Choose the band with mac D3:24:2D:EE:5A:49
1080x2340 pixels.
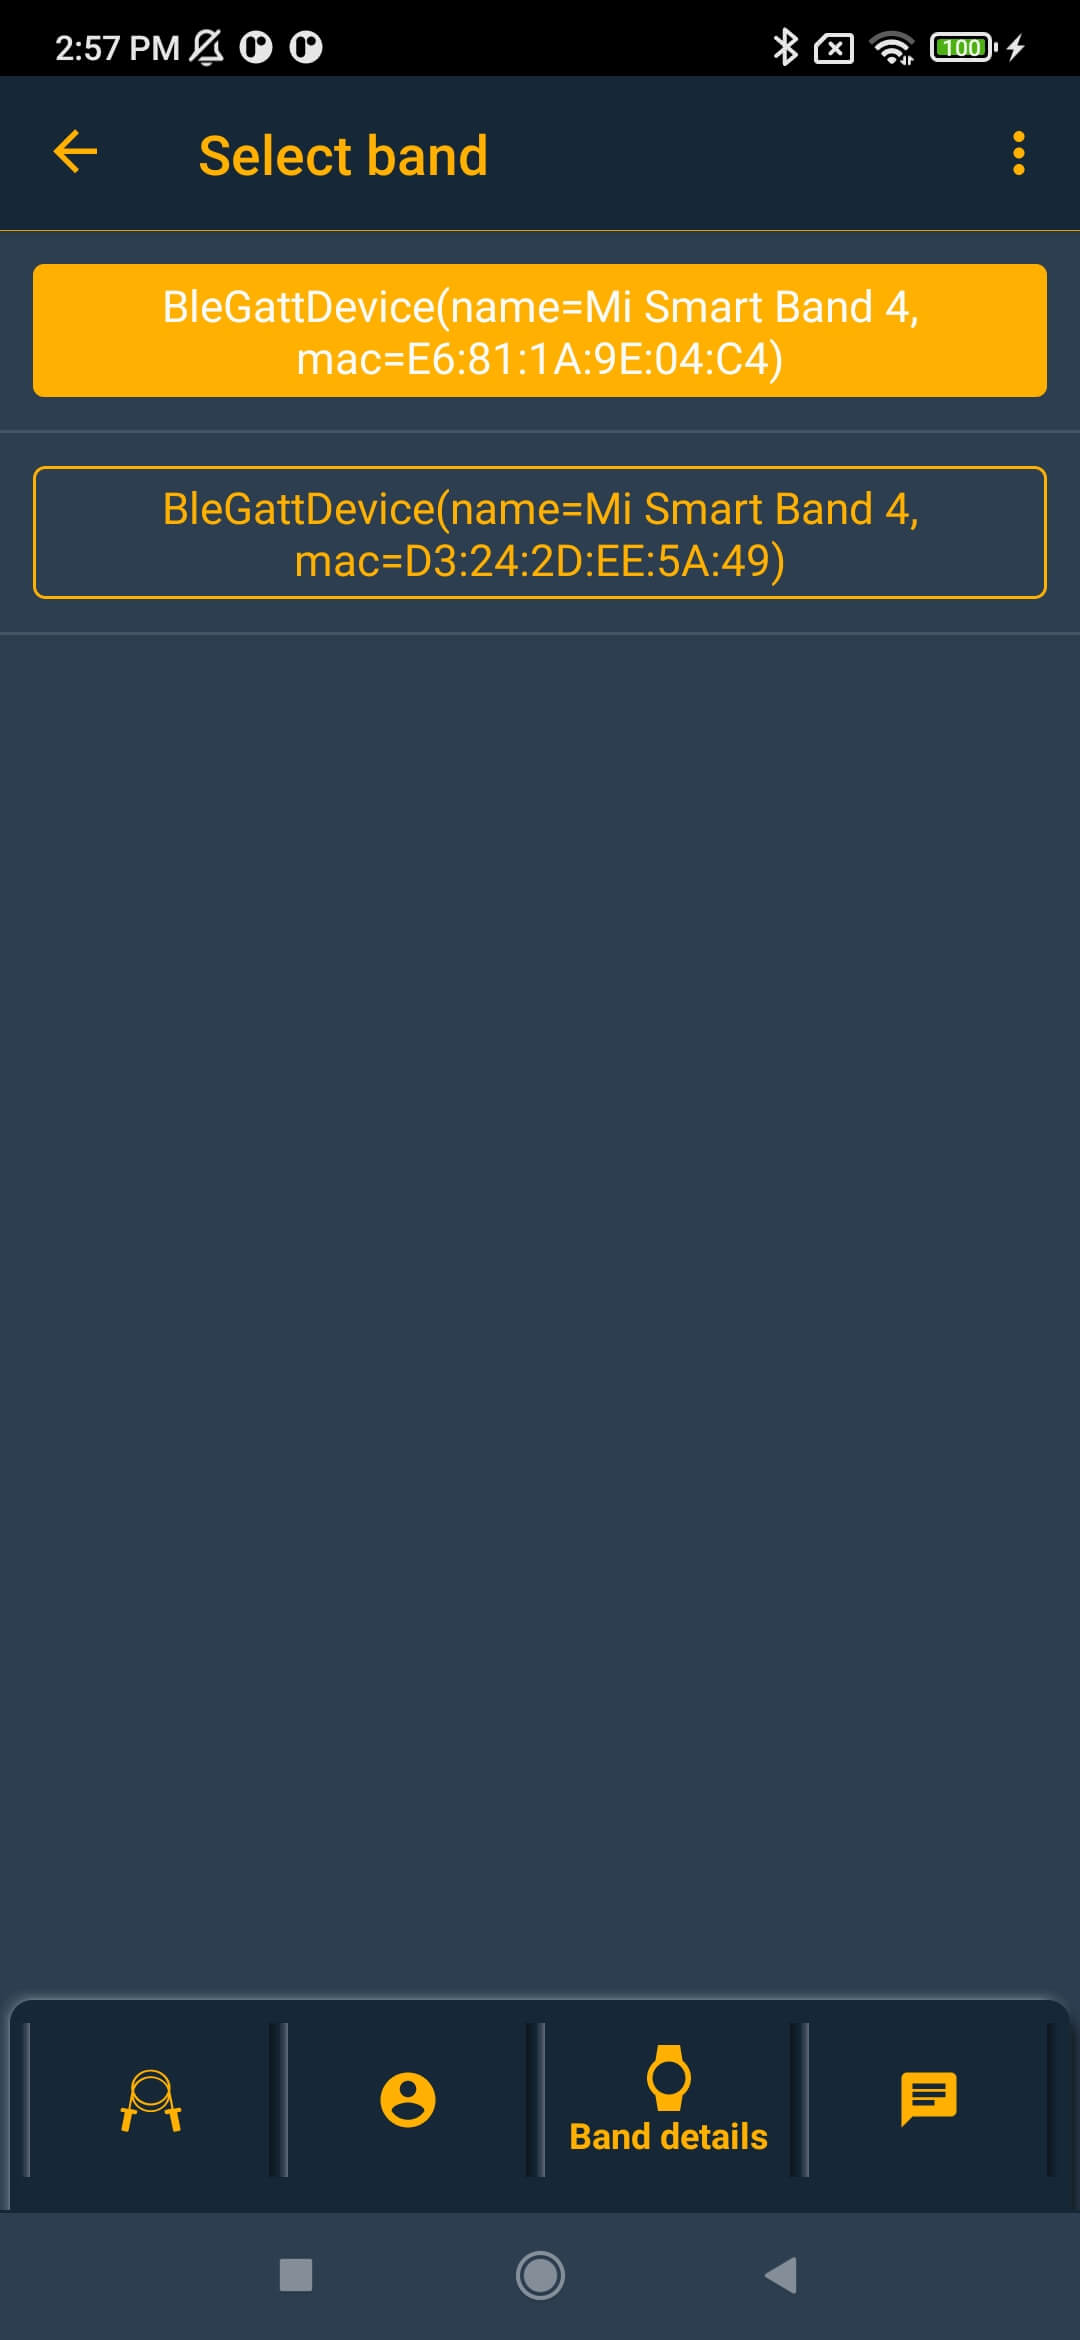pos(540,533)
